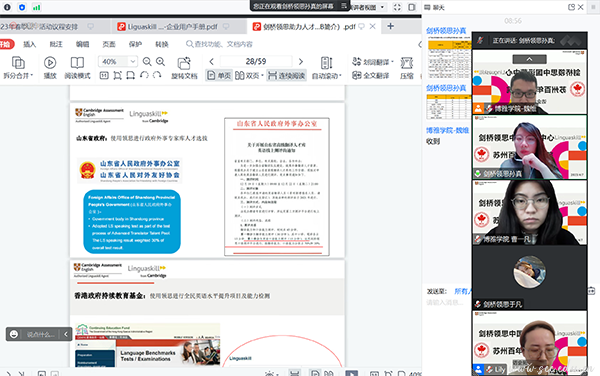Click the search functions and document field
The image size is (600, 376).
(220, 44)
